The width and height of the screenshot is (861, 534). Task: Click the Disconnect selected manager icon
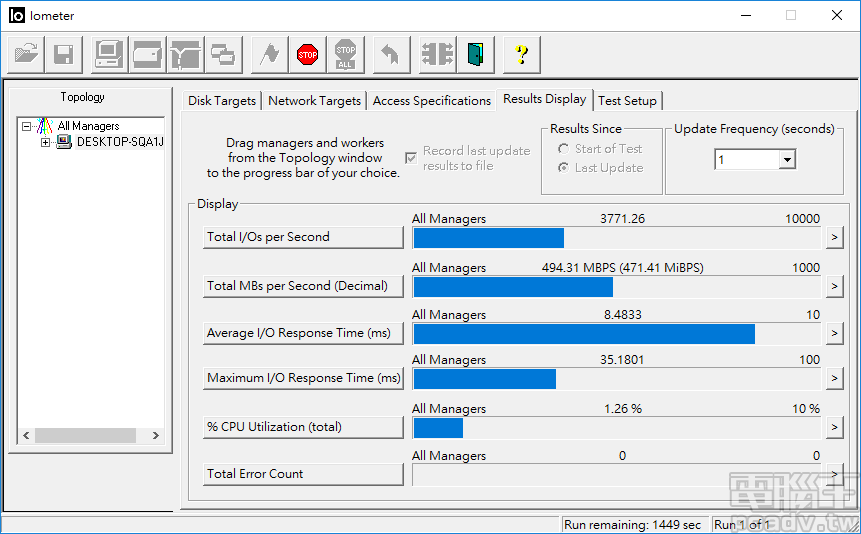pos(438,54)
